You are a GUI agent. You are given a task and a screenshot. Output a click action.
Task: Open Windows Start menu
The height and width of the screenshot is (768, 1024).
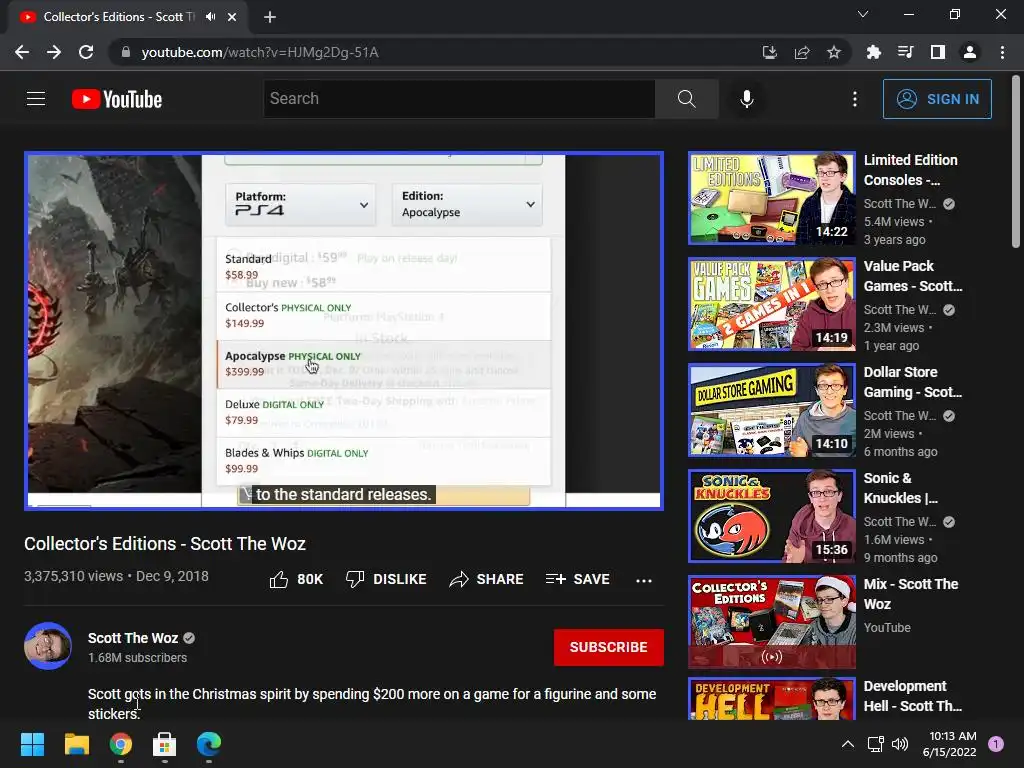[x=32, y=744]
